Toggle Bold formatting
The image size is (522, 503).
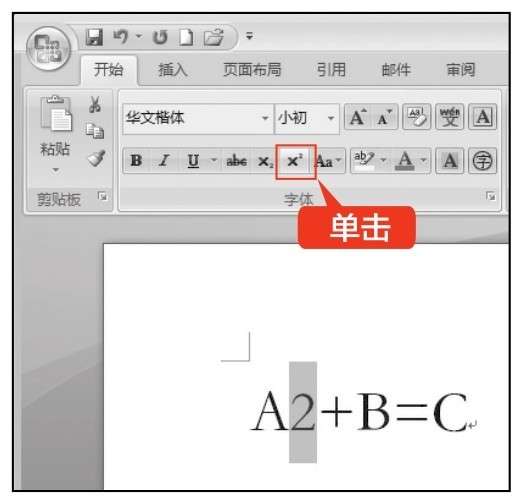(x=136, y=161)
